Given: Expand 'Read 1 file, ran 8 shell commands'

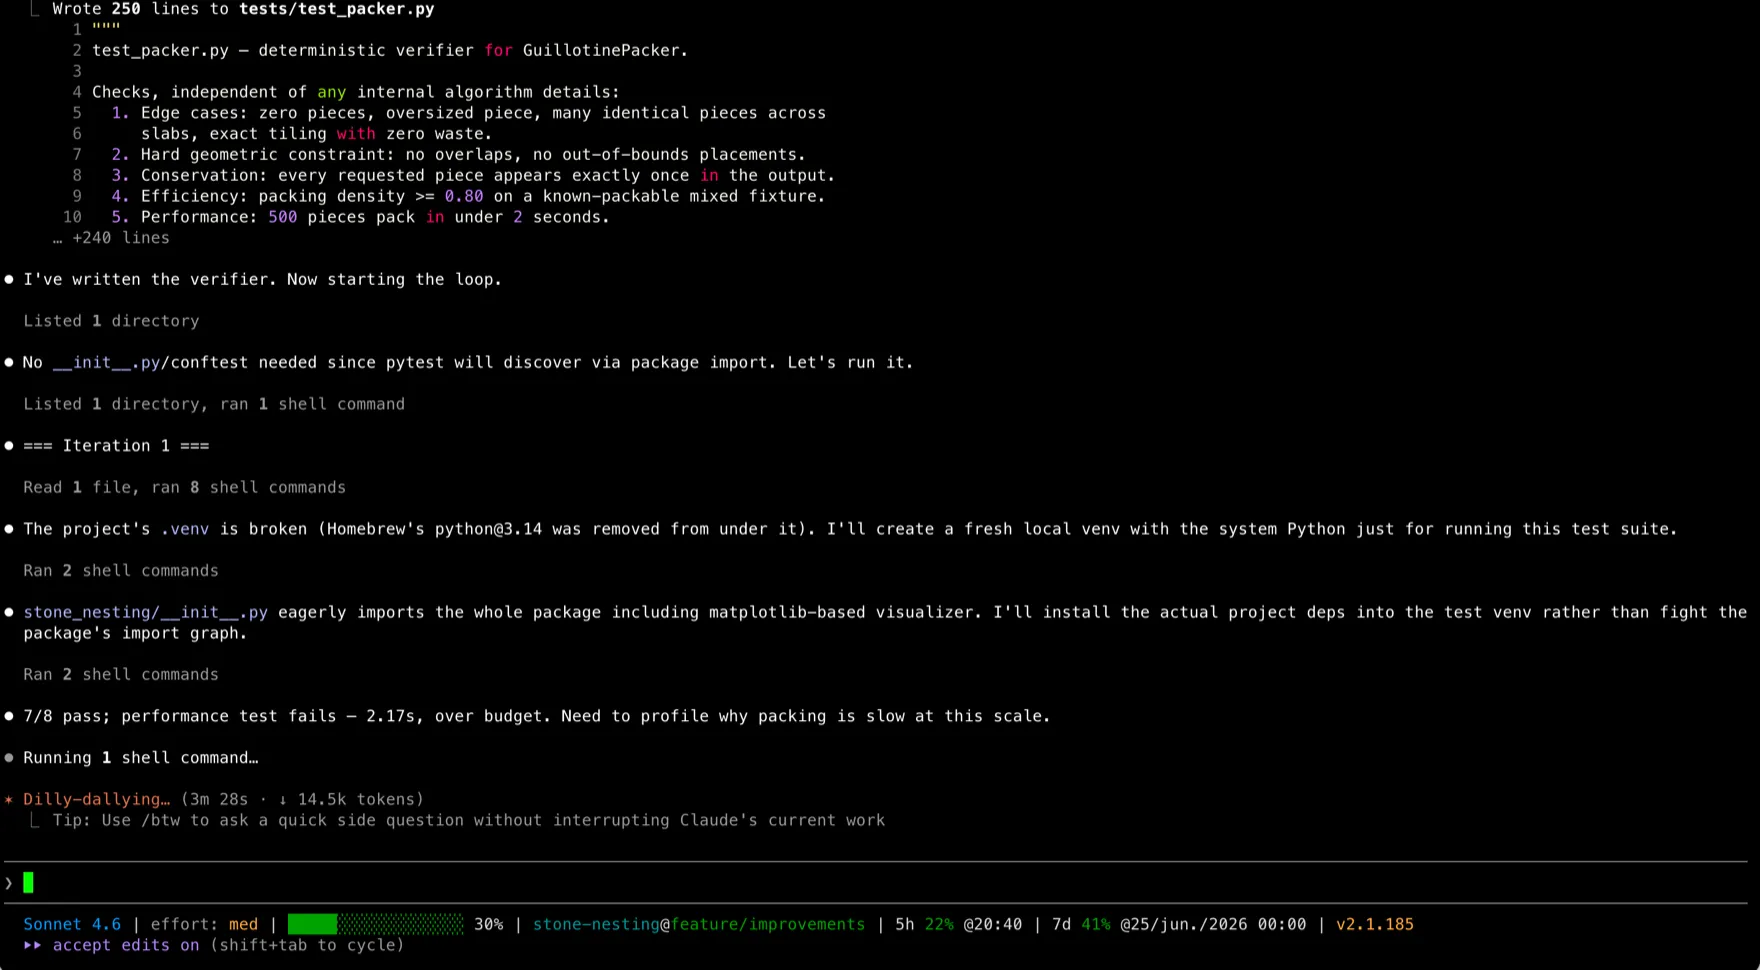Looking at the screenshot, I should (x=184, y=487).
